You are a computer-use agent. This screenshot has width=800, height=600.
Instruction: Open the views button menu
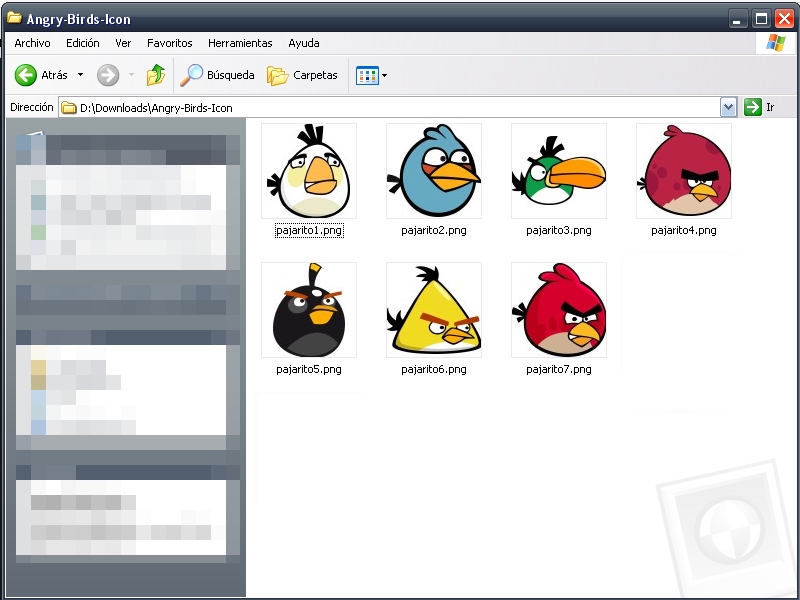click(x=371, y=76)
